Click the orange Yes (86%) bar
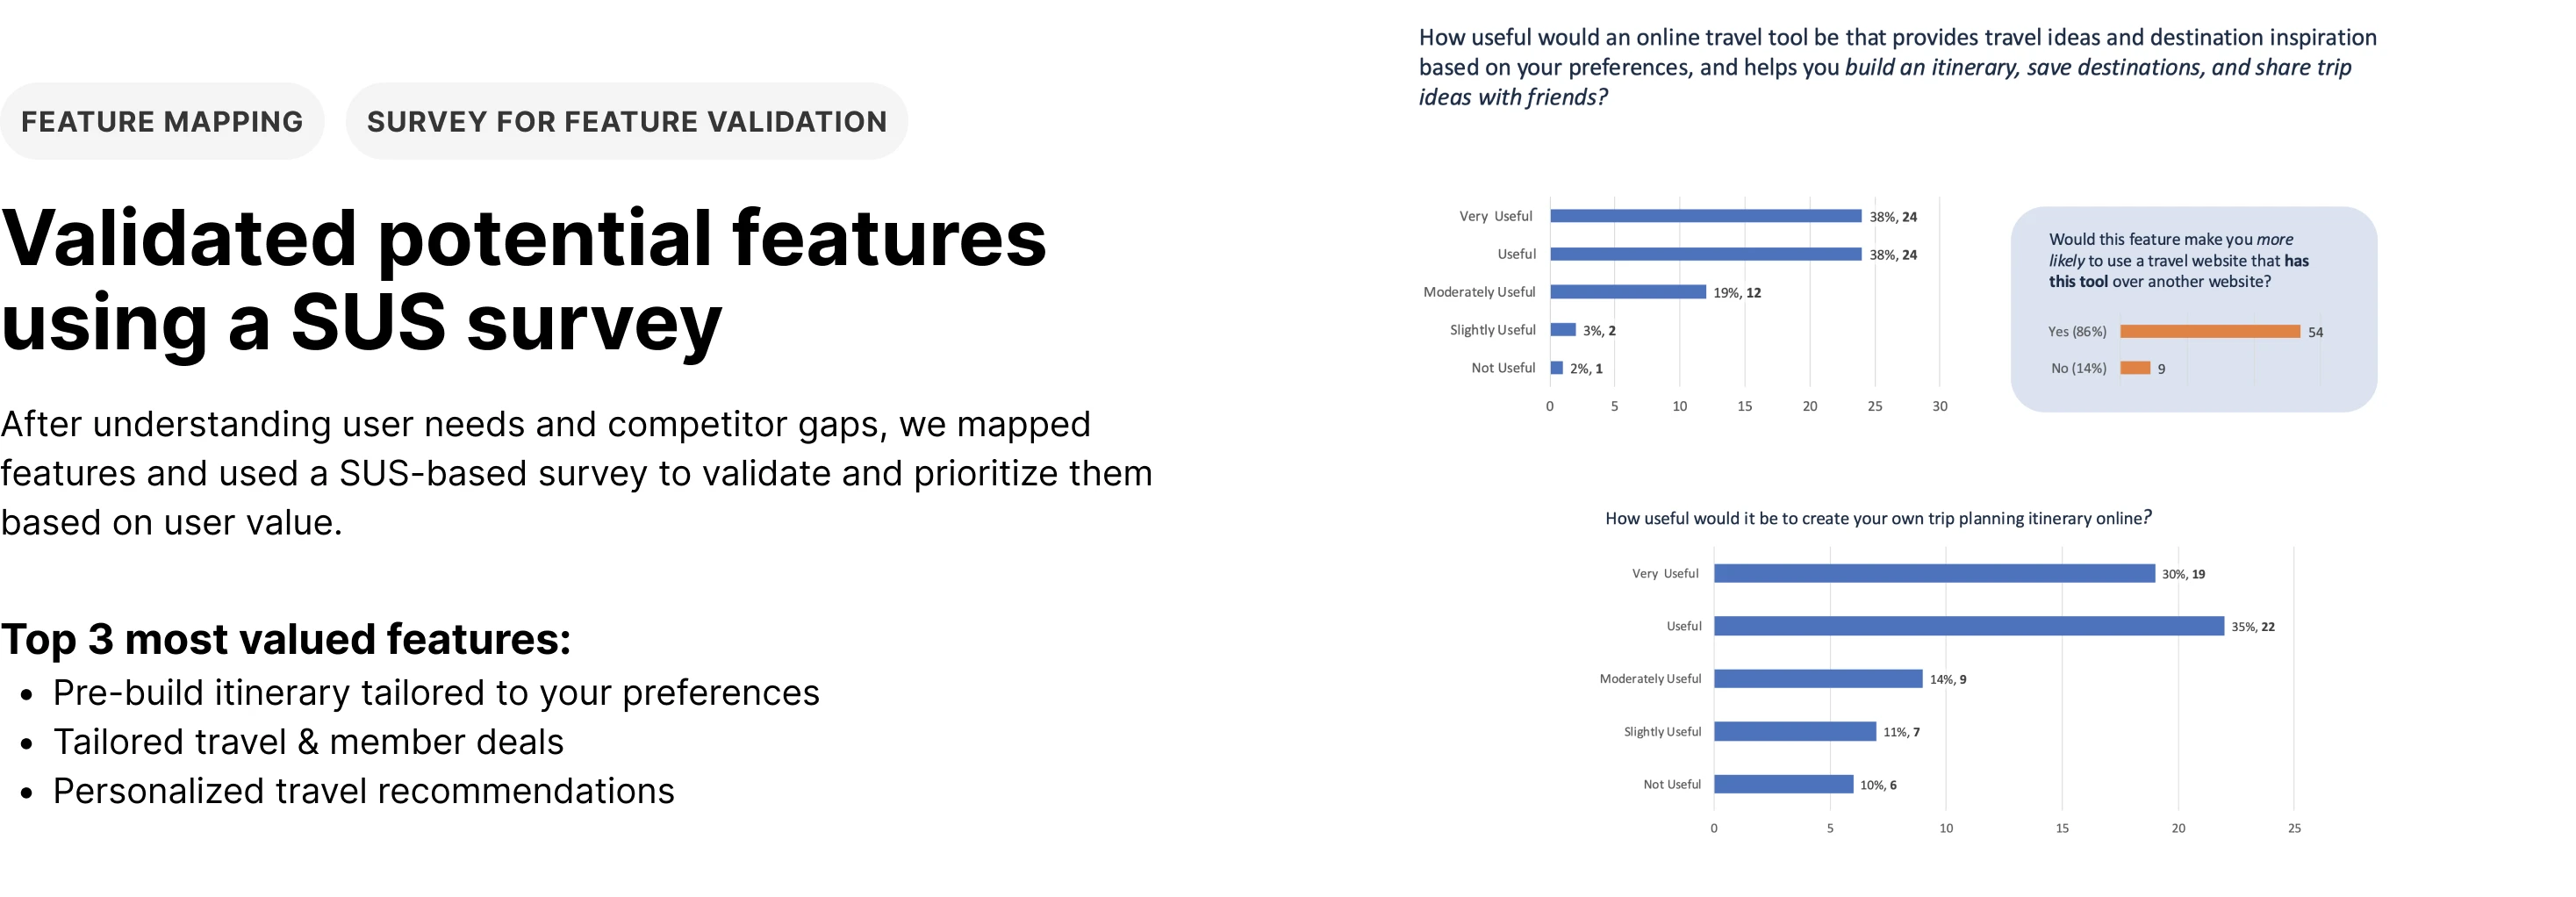Screen dimensions: 2576x897 coord(2210,331)
